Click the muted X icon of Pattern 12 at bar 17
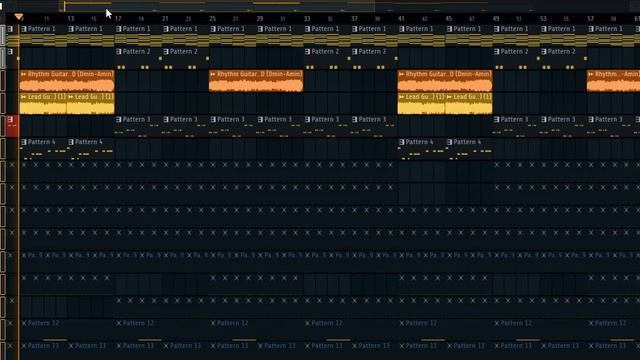This screenshot has width=640, height=360. 118,323
